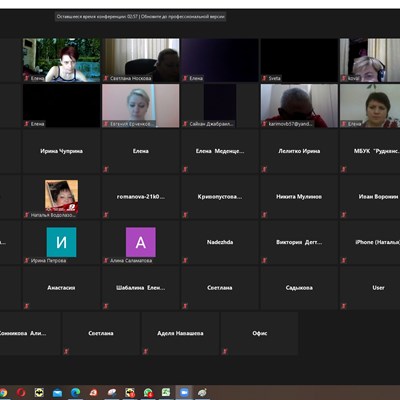This screenshot has width=400, height=400.
Task: Click Ирина Петрова's teal 'И' avatar
Action: coord(61,242)
